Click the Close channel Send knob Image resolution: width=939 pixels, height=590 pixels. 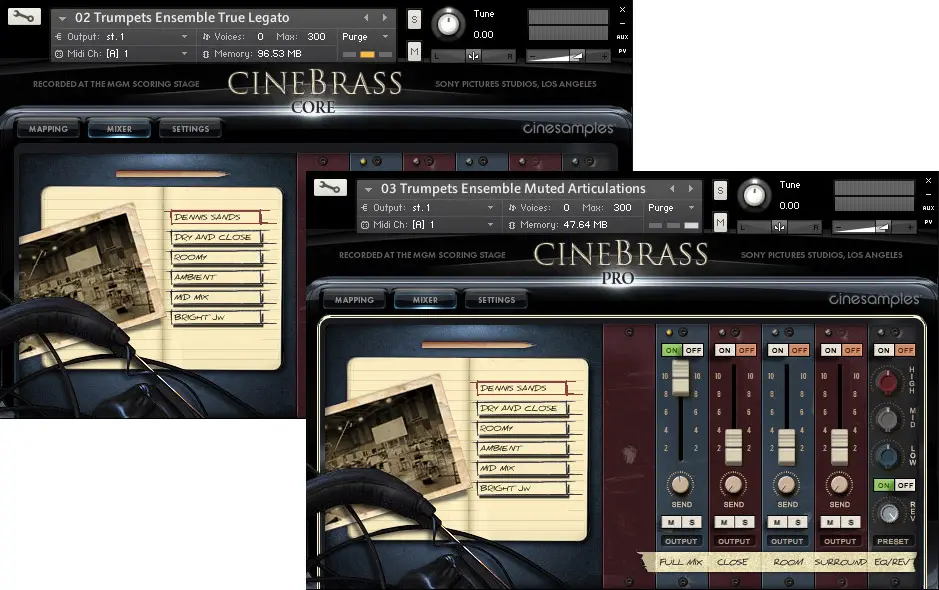pos(733,484)
